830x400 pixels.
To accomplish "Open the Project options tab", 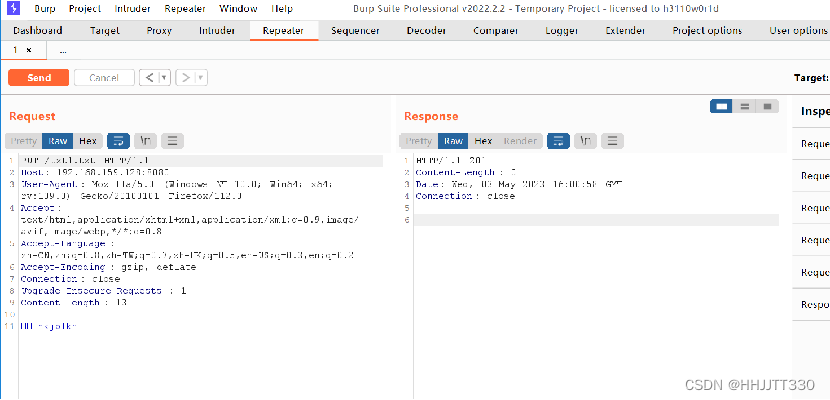I will (x=707, y=31).
